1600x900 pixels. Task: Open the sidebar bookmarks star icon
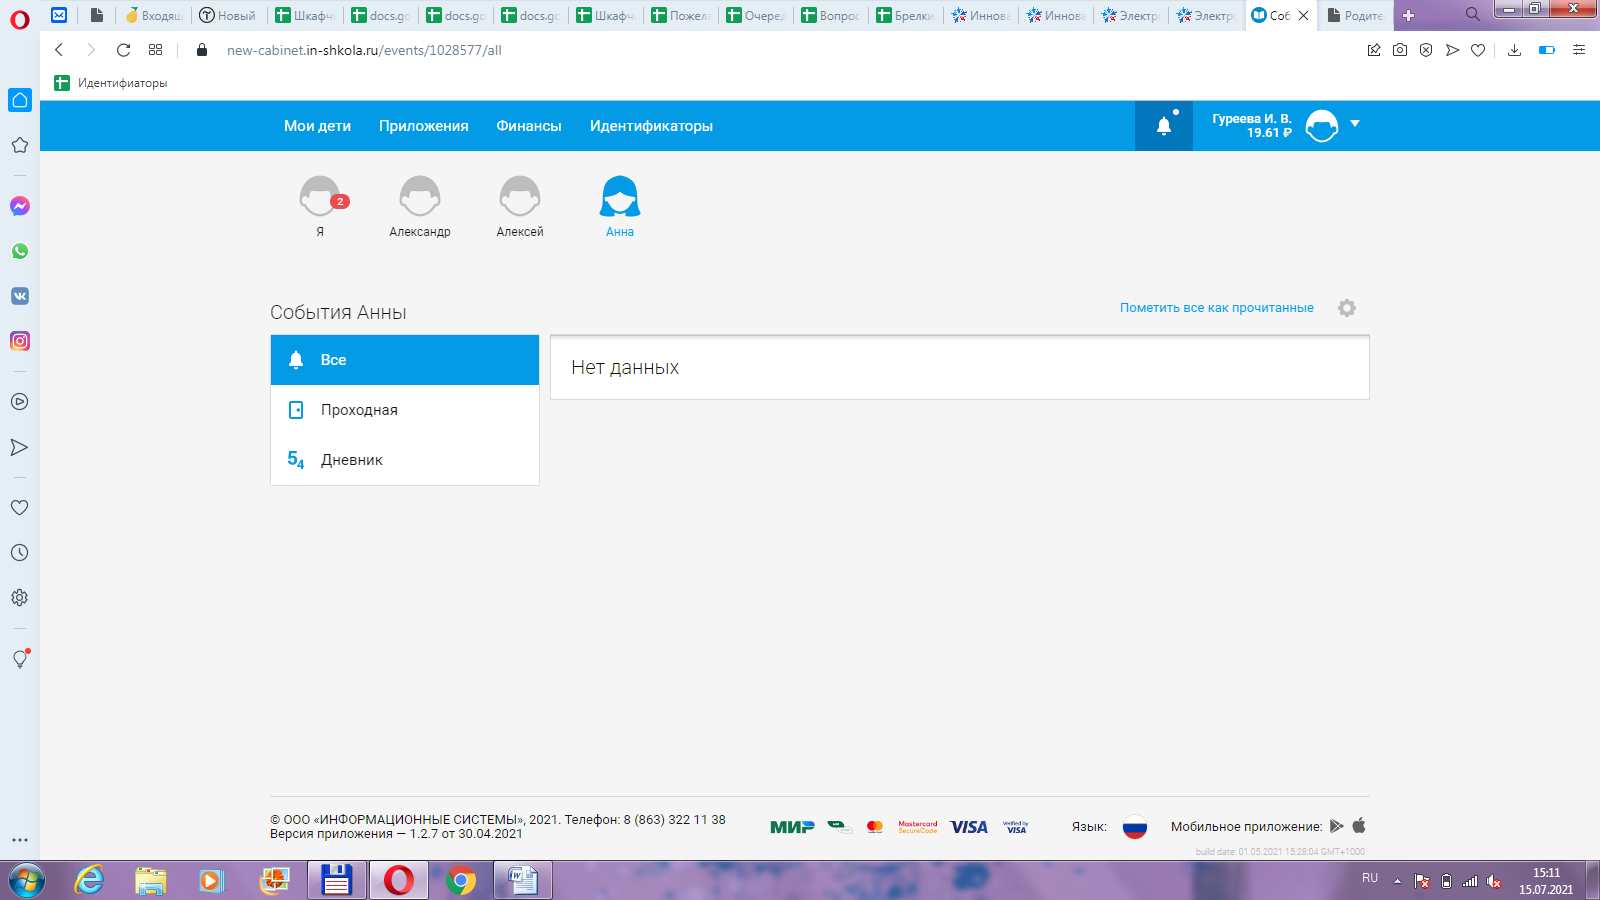click(19, 145)
